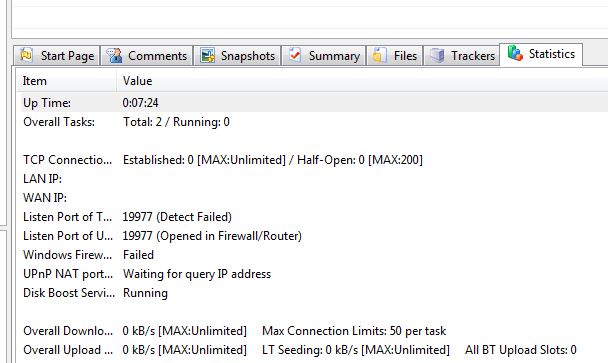Click the Comments tab icon

[114, 55]
